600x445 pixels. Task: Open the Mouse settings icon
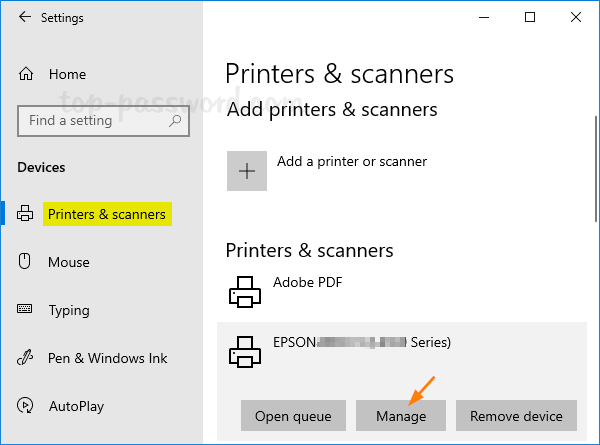(25, 262)
